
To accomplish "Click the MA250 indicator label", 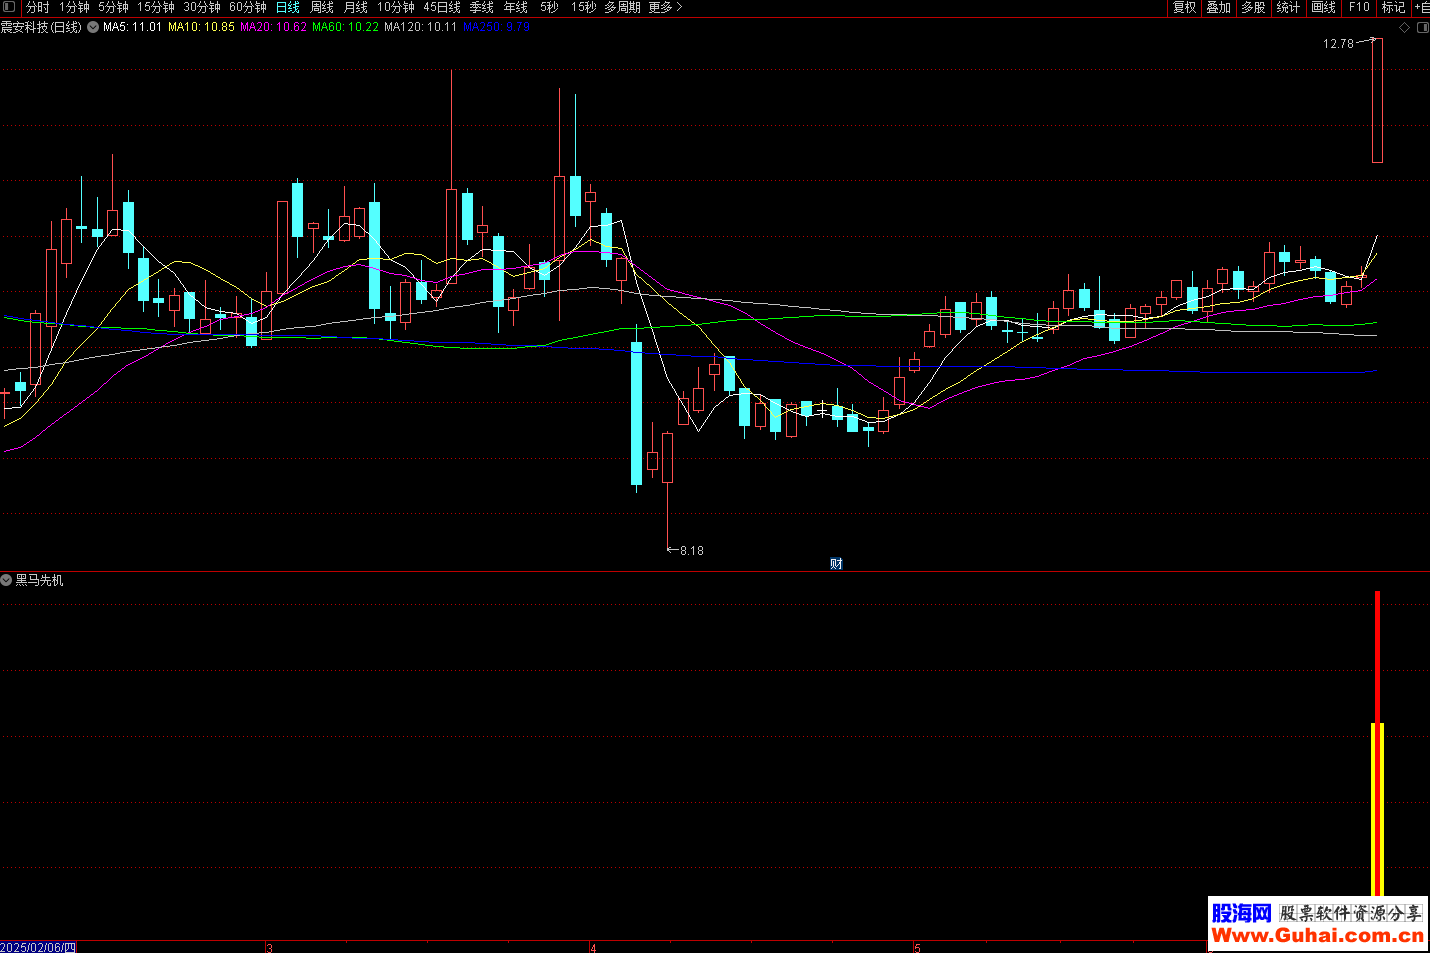I will (x=496, y=27).
